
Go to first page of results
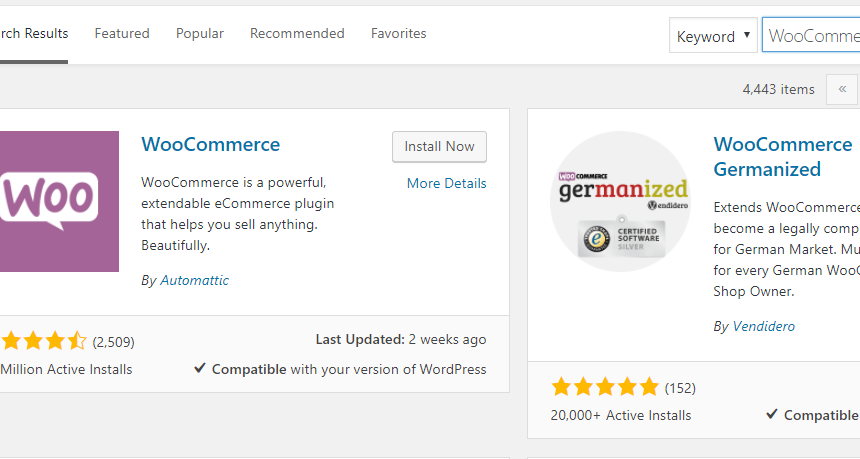coord(842,89)
